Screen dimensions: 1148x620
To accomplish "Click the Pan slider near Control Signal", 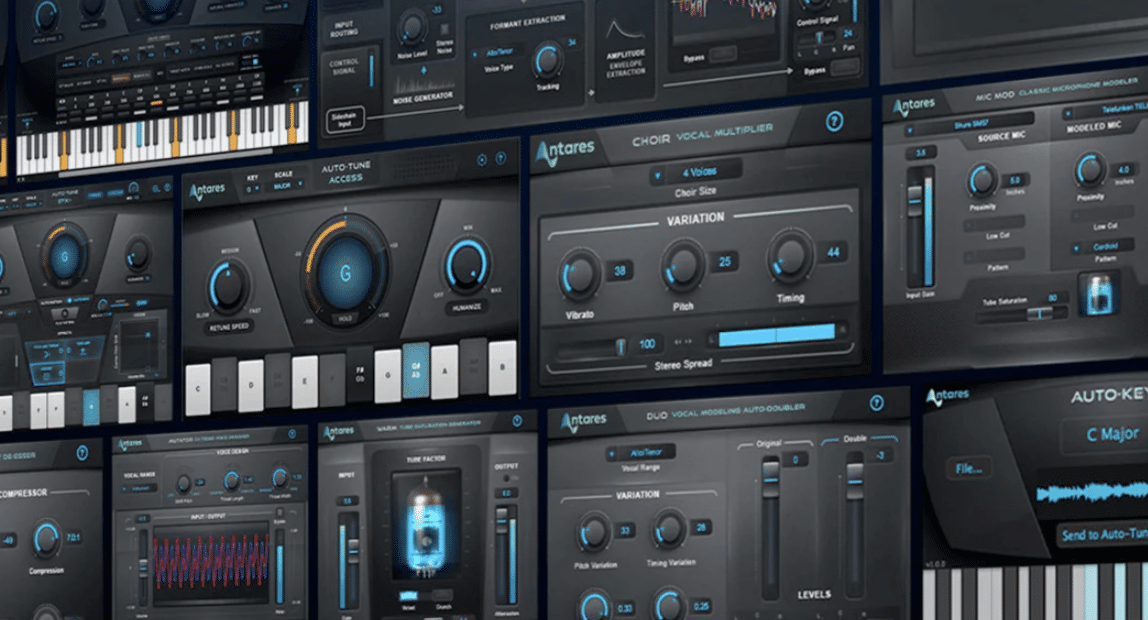I will [818, 37].
